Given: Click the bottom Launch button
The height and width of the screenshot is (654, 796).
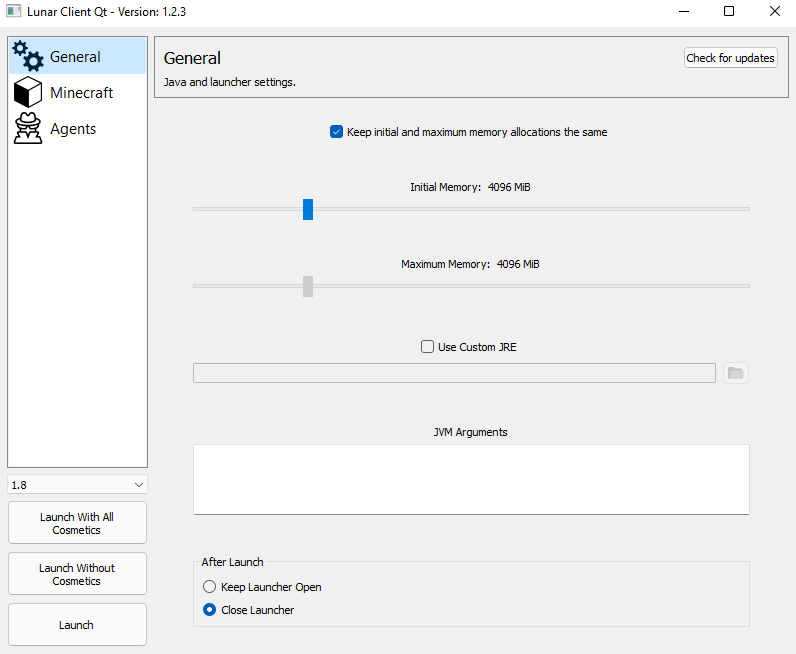Looking at the screenshot, I should pos(77,625).
